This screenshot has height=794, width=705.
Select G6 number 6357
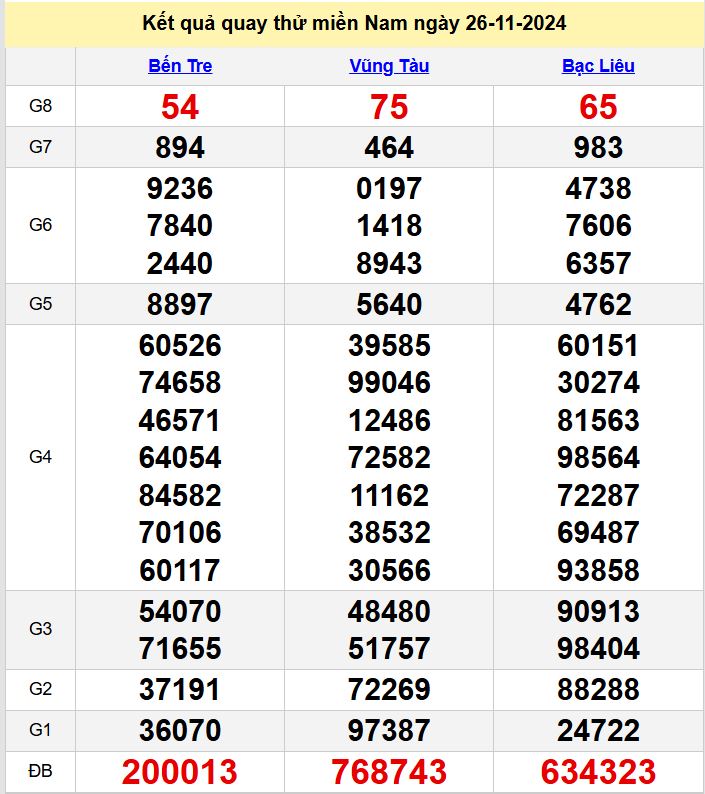598,263
